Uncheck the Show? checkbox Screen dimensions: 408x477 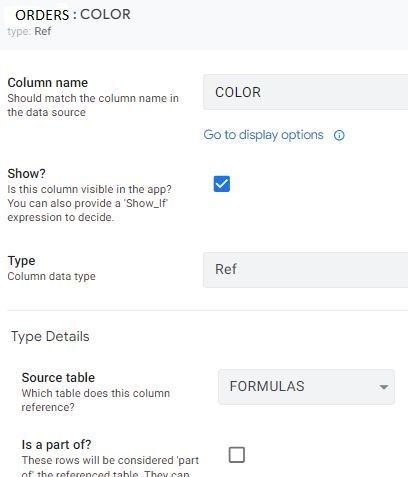click(222, 184)
